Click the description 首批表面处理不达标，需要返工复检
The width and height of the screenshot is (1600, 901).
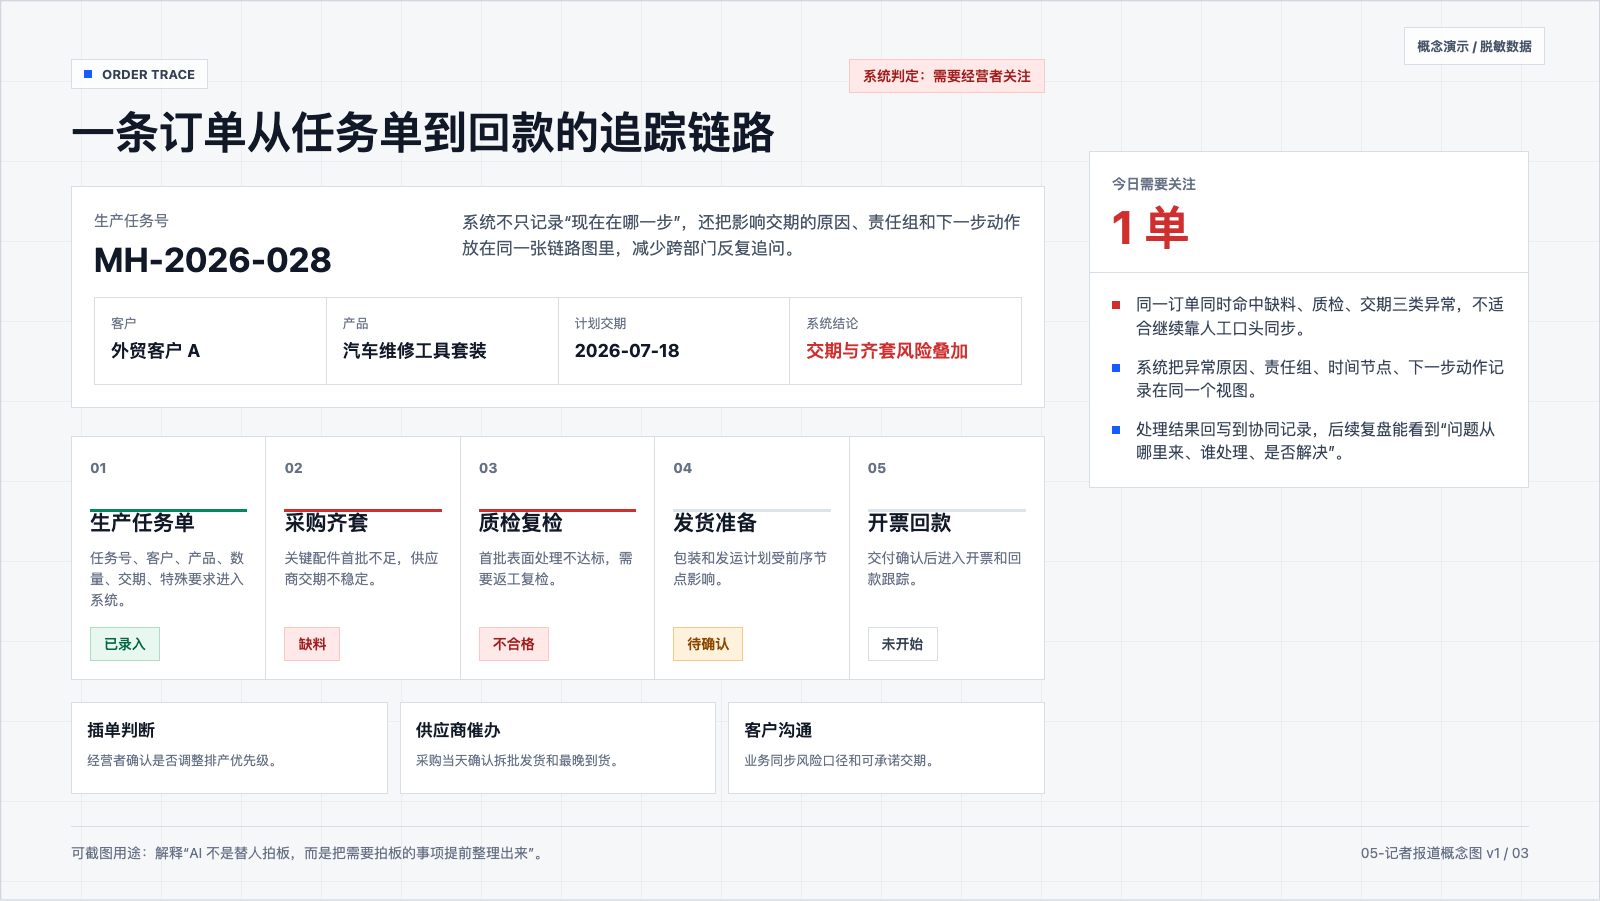point(556,569)
